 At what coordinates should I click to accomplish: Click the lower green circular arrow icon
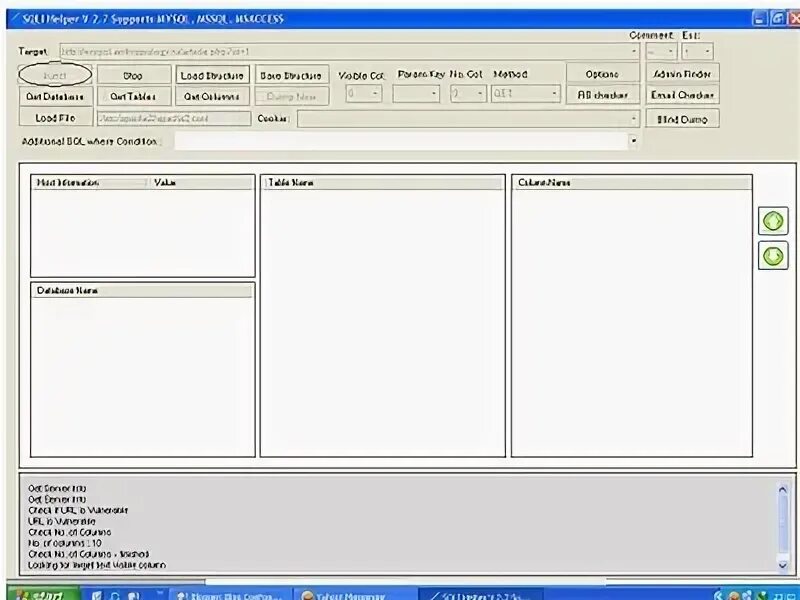click(x=773, y=256)
